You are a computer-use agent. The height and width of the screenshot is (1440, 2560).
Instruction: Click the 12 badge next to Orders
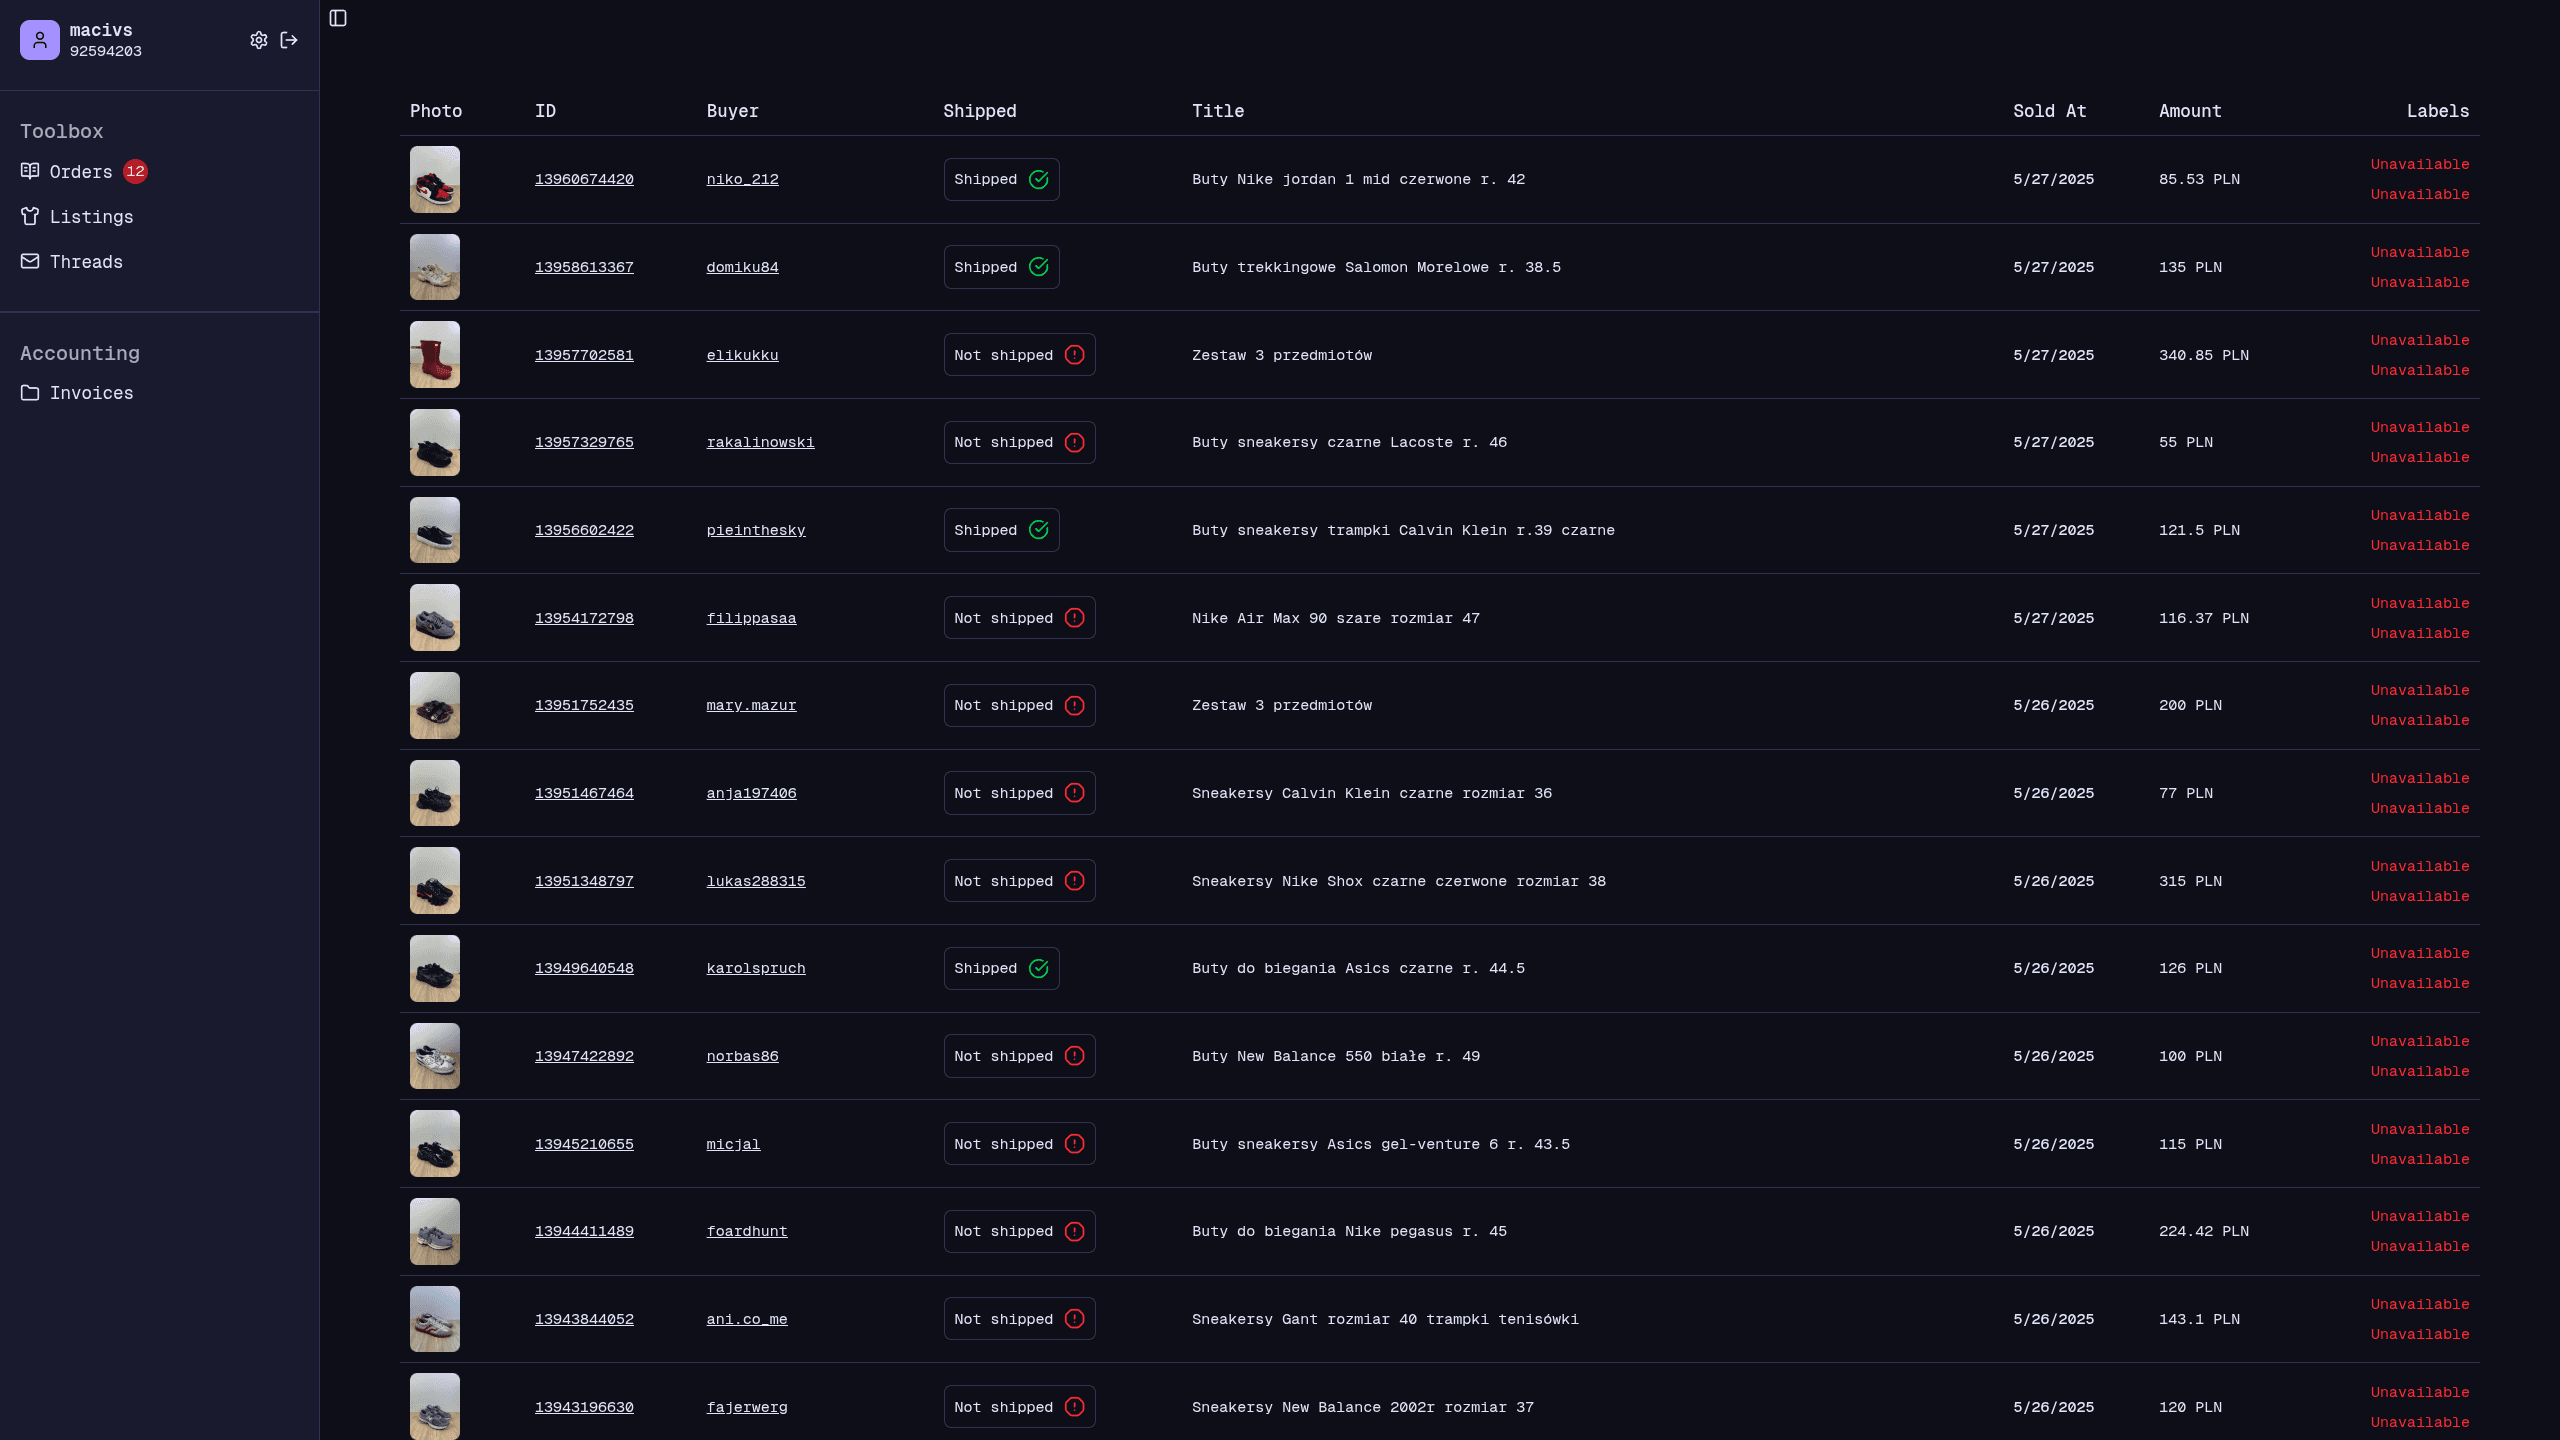(x=135, y=172)
